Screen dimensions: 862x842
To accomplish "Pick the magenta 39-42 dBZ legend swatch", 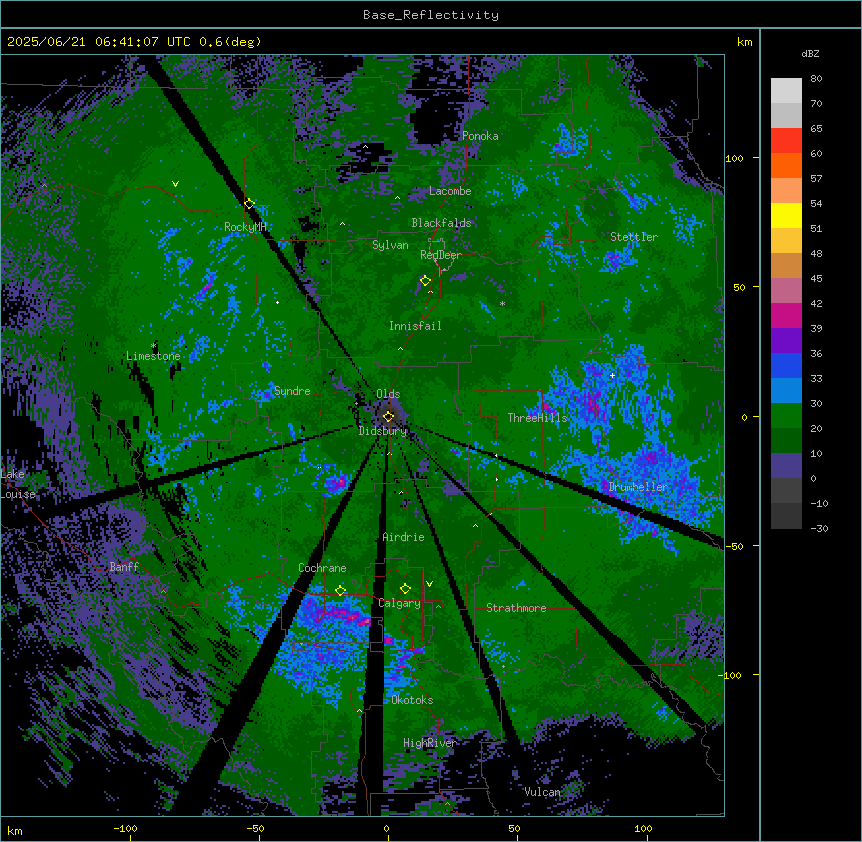I will pos(786,316).
